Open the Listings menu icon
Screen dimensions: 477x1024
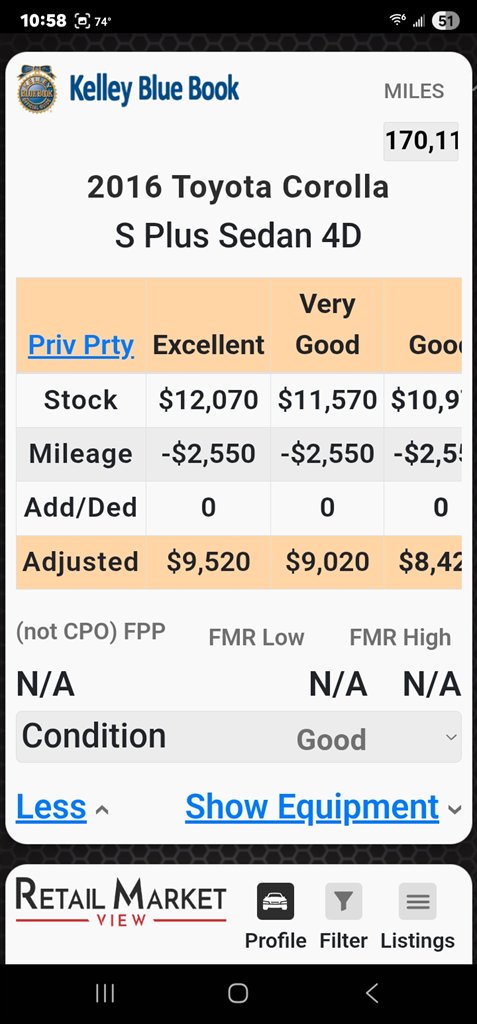coord(418,901)
